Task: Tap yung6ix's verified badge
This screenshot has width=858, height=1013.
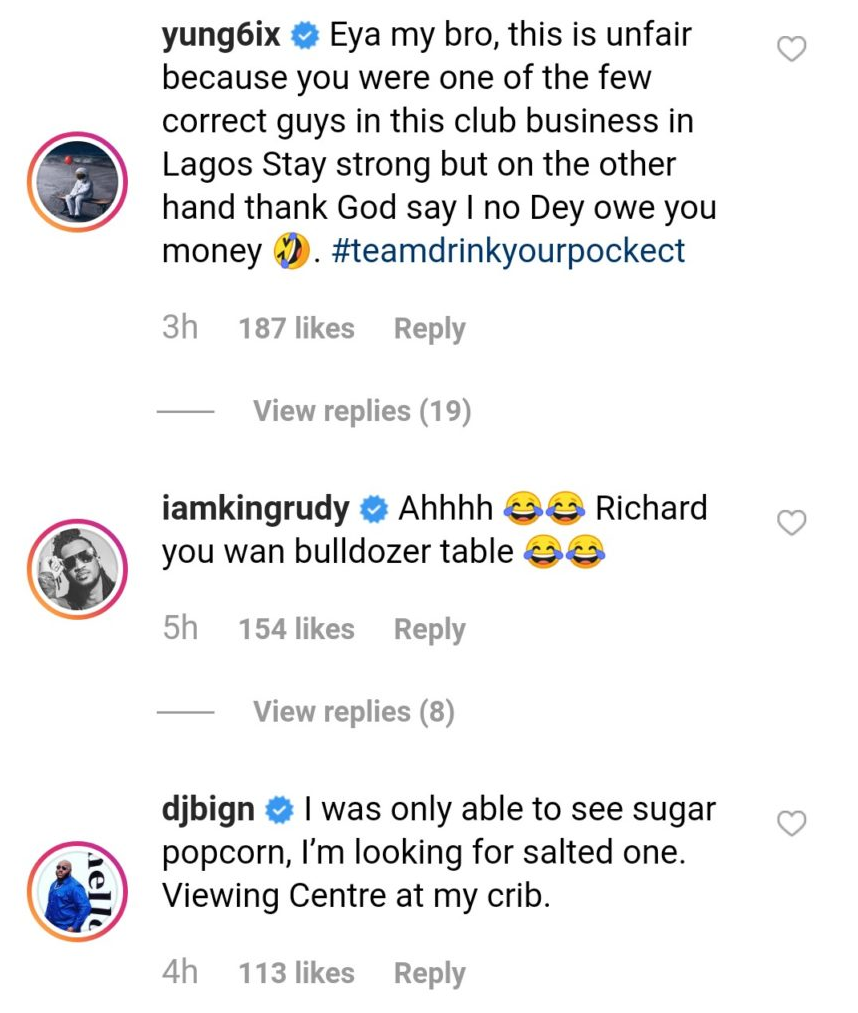Action: tap(305, 38)
